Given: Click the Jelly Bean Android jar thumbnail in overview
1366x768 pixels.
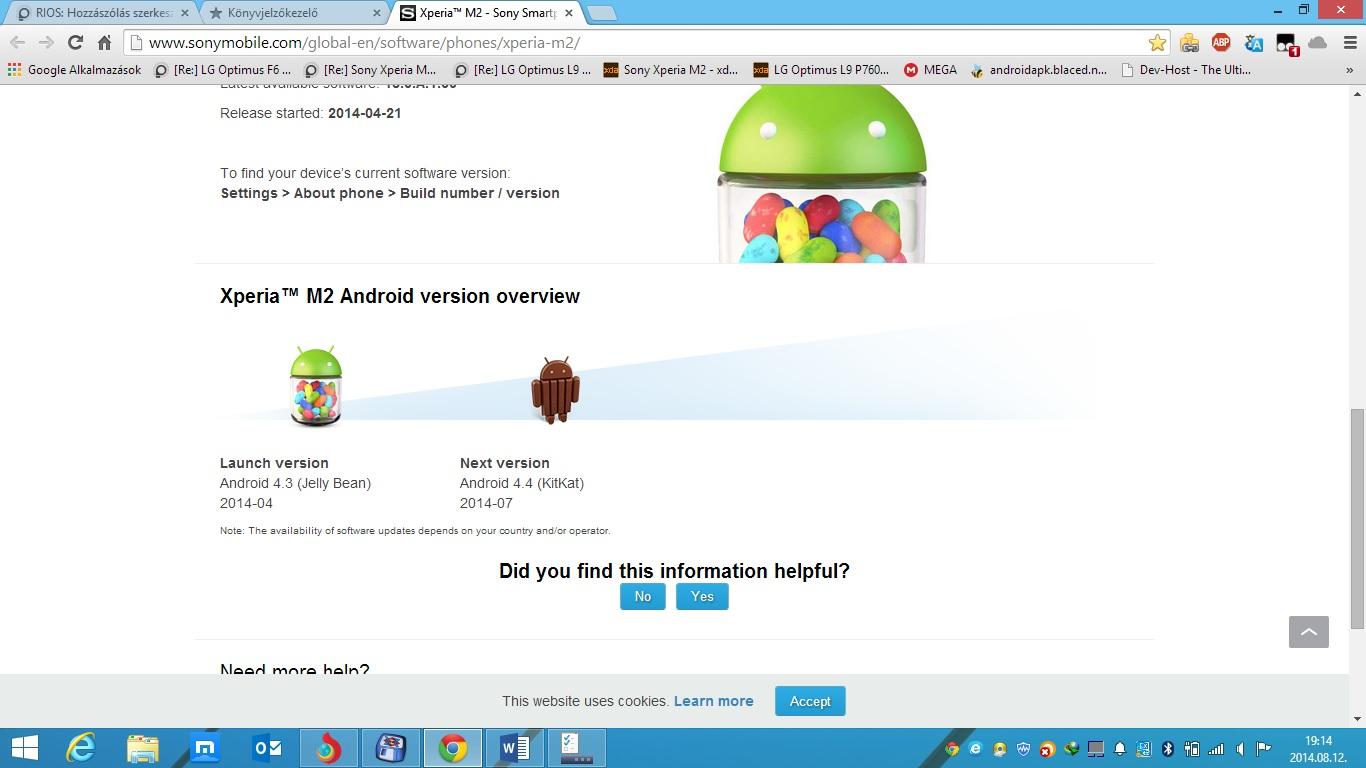Looking at the screenshot, I should tap(316, 387).
